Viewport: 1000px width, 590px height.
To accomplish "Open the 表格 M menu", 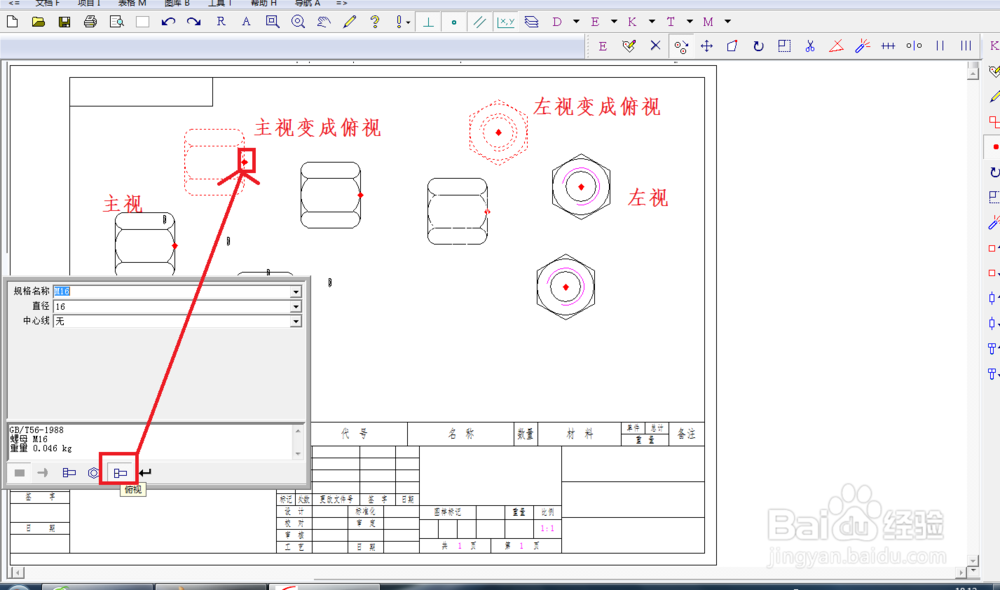I will [132, 3].
